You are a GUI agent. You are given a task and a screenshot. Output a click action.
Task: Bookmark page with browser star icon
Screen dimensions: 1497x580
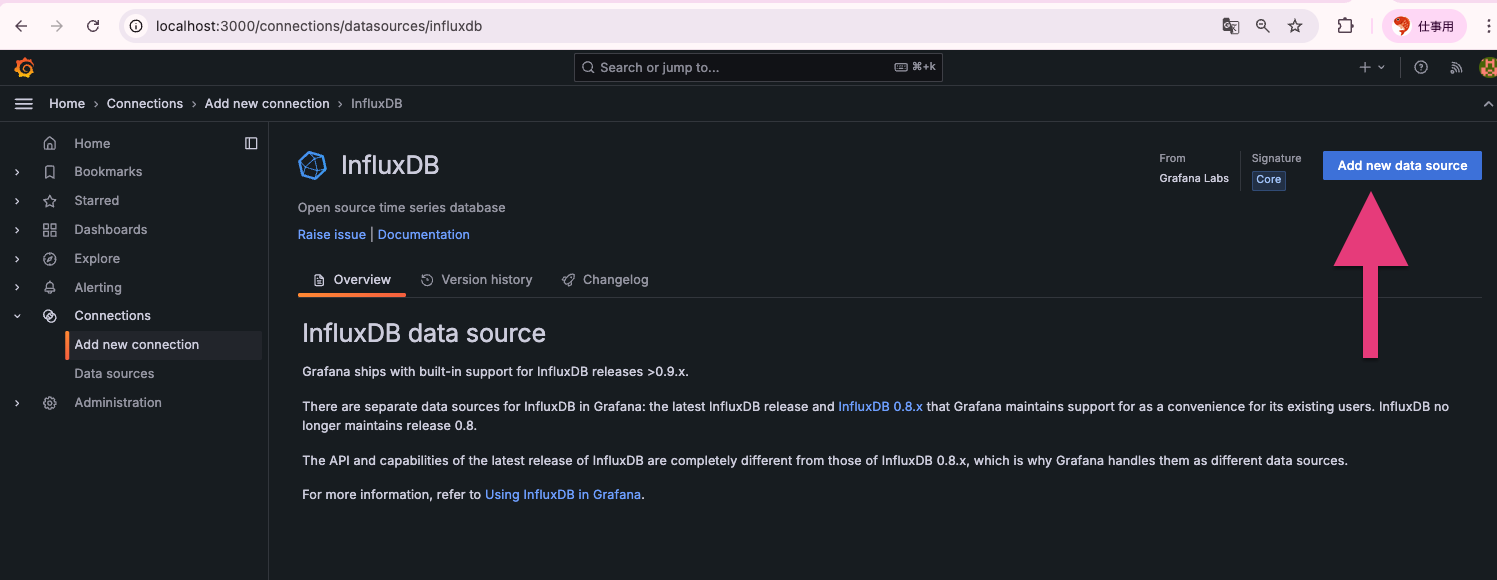click(1295, 26)
